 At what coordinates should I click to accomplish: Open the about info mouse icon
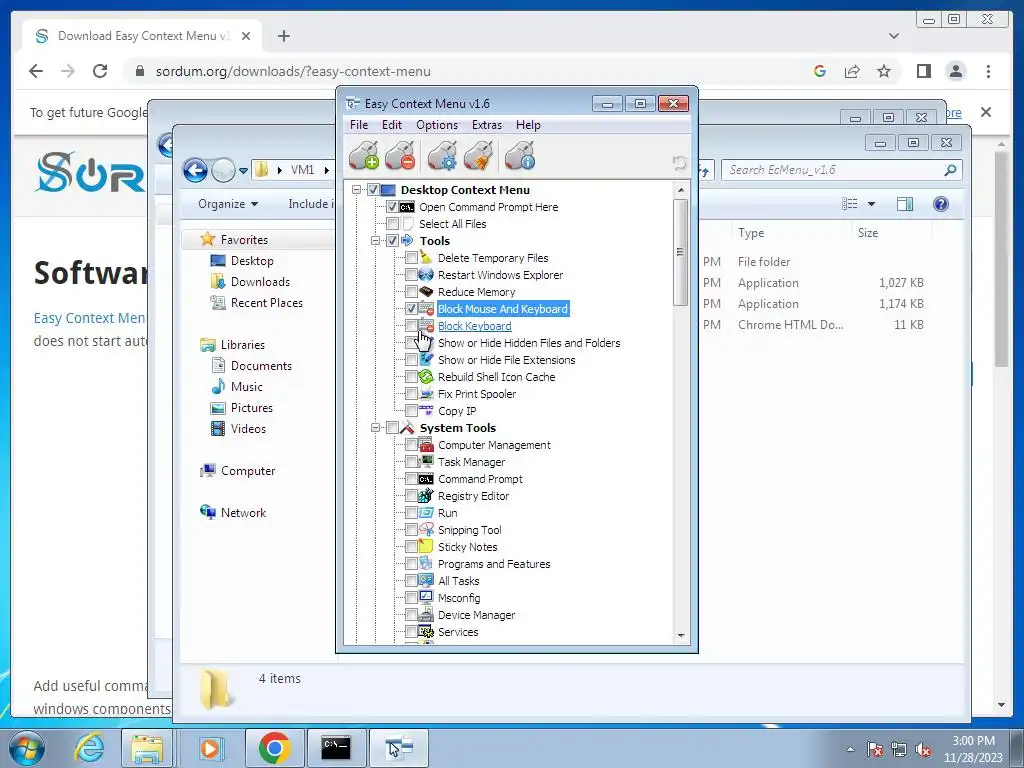coord(520,155)
